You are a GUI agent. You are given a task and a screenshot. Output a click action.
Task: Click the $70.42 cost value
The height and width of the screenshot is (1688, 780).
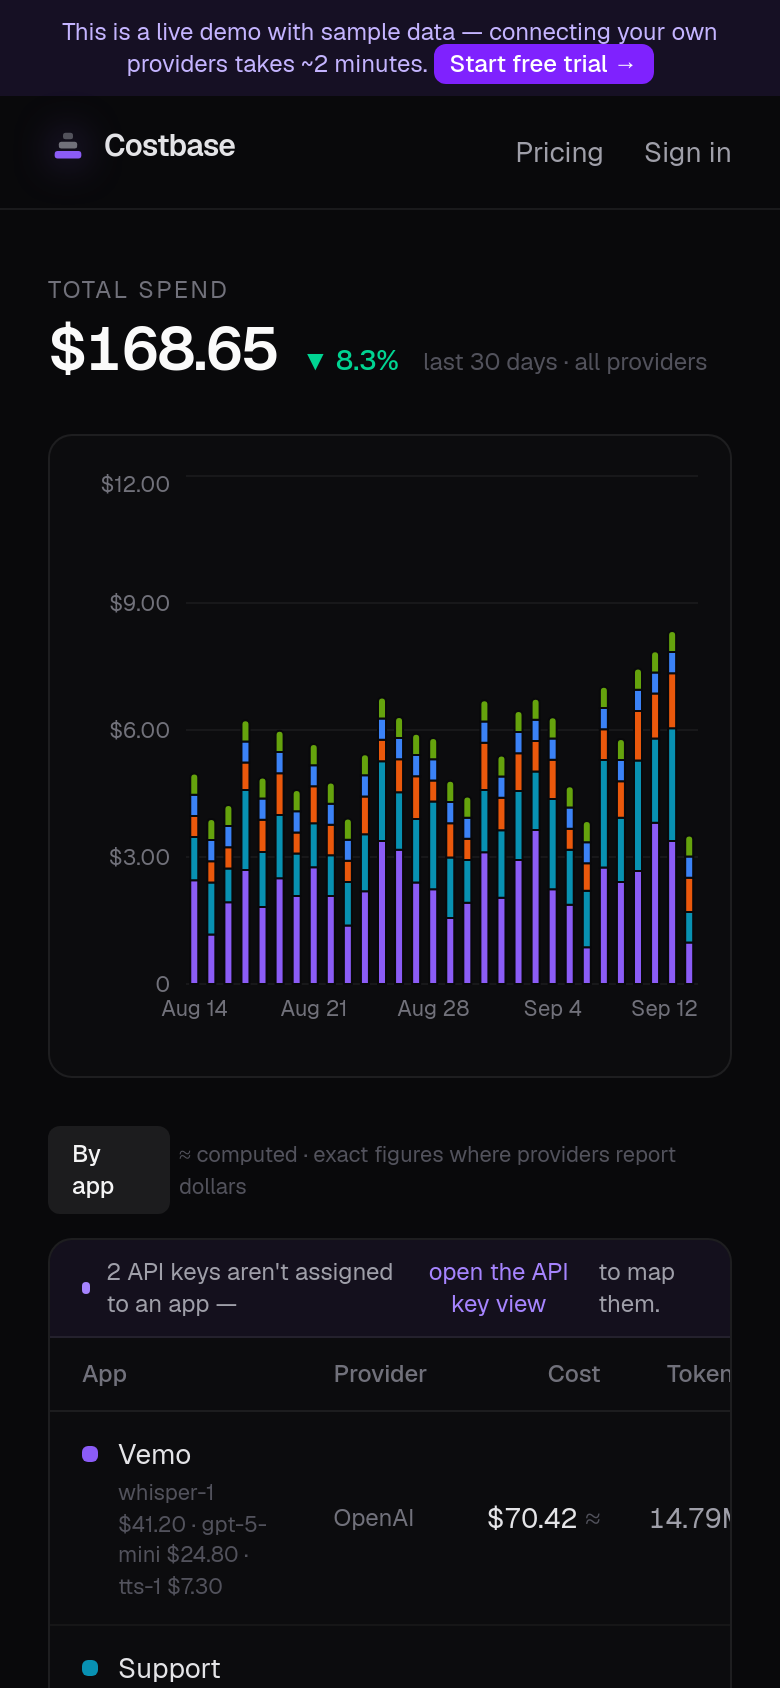(532, 1518)
